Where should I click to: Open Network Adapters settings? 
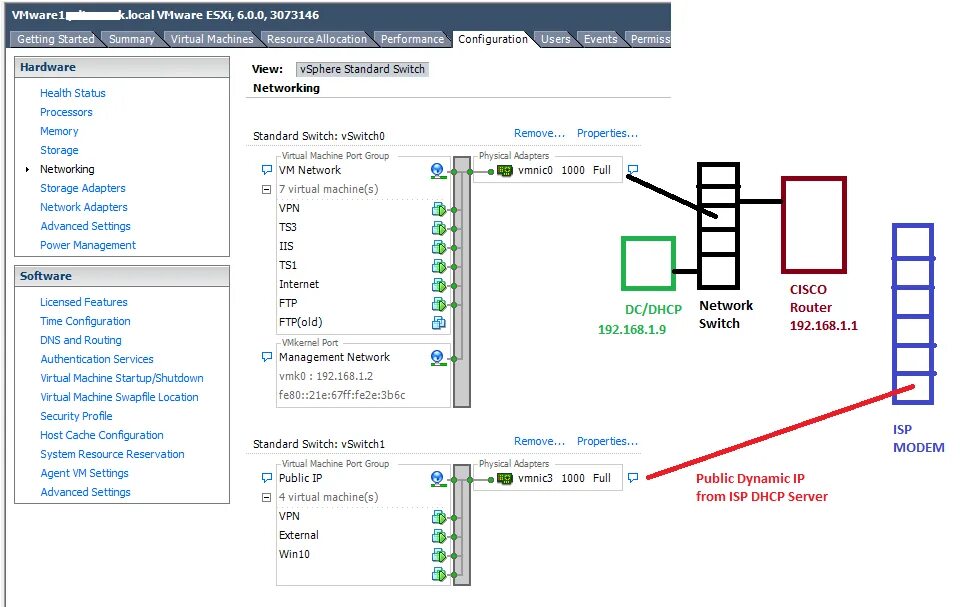pos(84,207)
